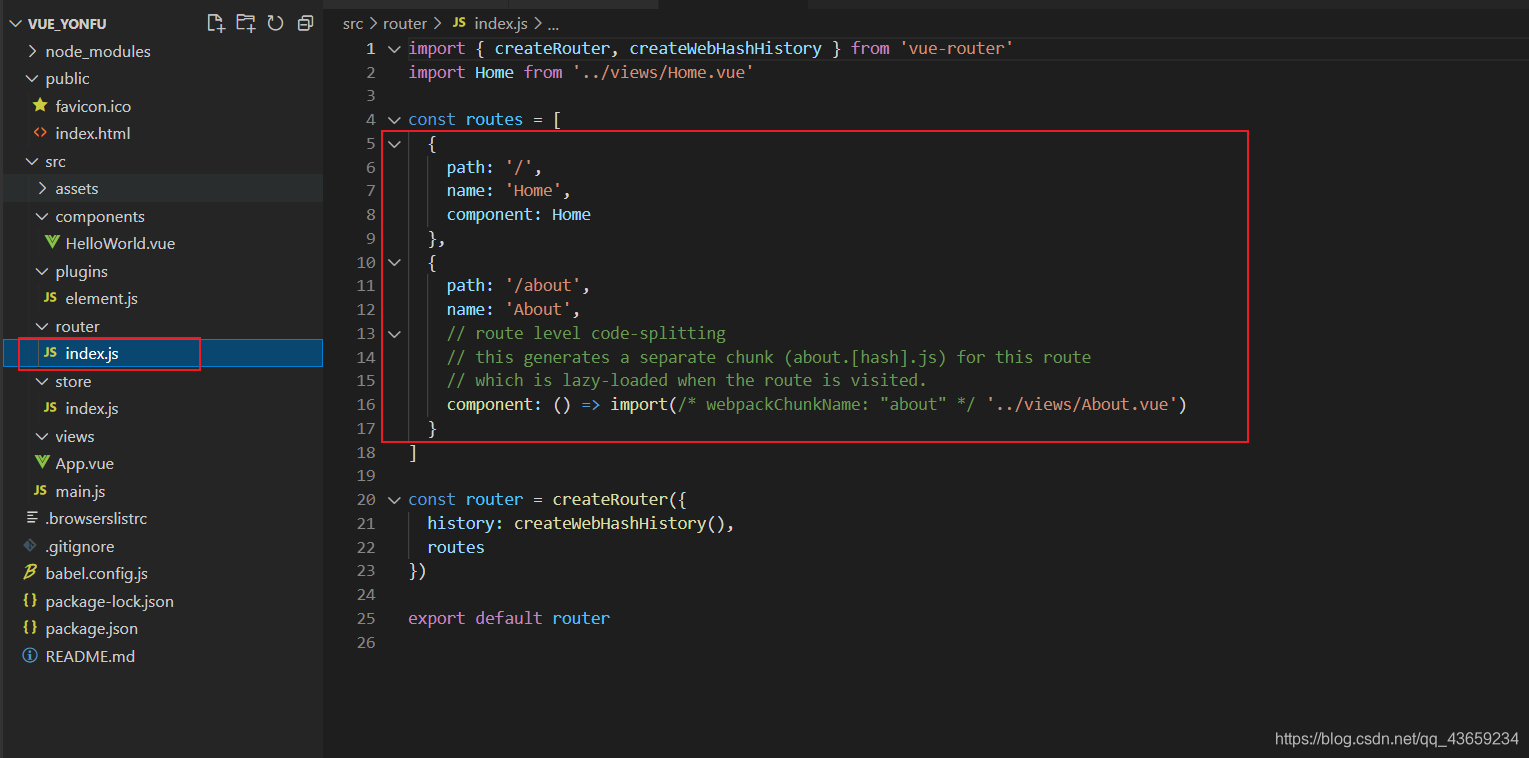Image resolution: width=1529 pixels, height=758 pixels.
Task: Collapse the src folder
Action: [32, 161]
